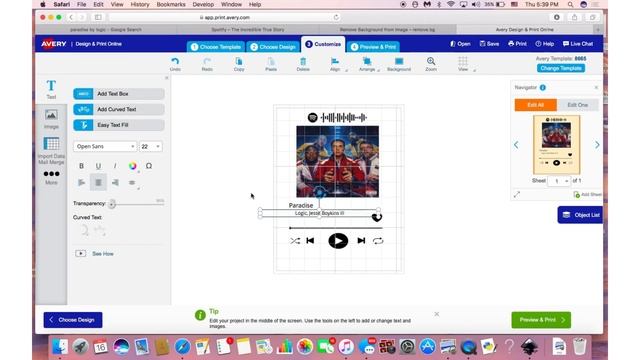Click the Copy toolbar icon
Viewport: 640px width, 360px height.
click(x=239, y=64)
